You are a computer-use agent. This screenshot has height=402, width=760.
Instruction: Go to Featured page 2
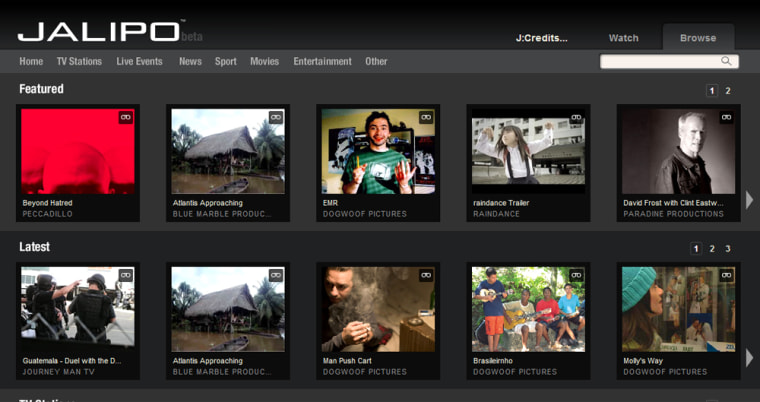(x=728, y=91)
